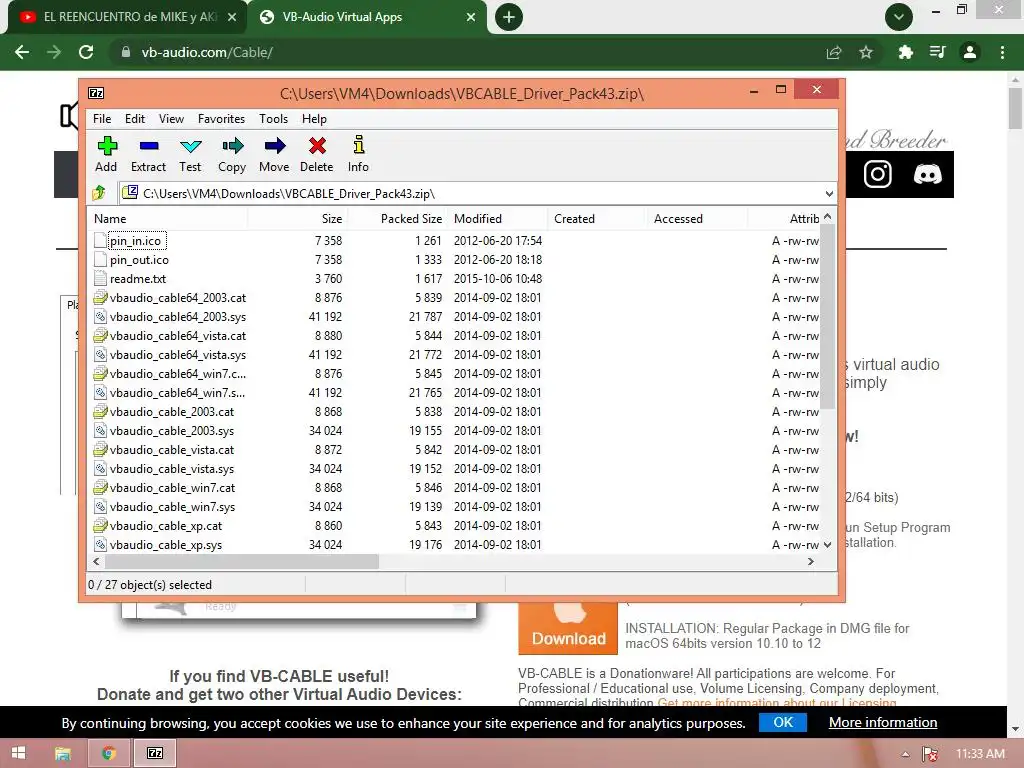This screenshot has height=768, width=1024.
Task: Click the Extract toolbar icon
Action: (149, 146)
